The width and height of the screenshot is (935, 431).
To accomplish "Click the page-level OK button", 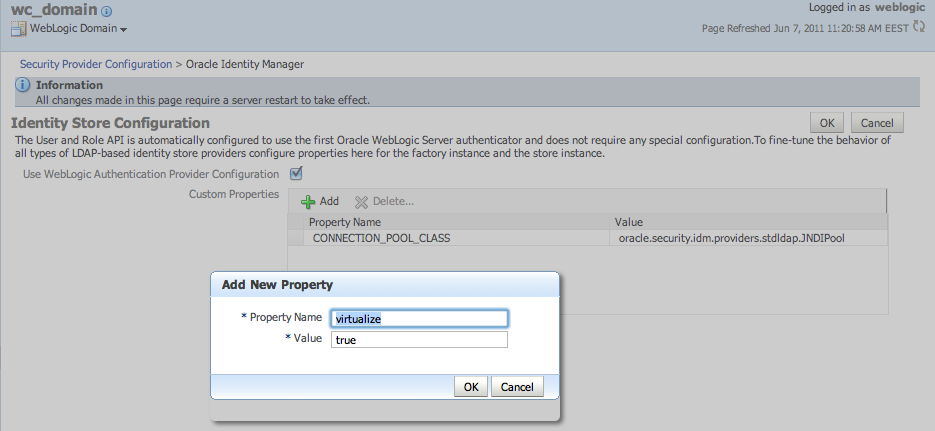I will click(826, 122).
